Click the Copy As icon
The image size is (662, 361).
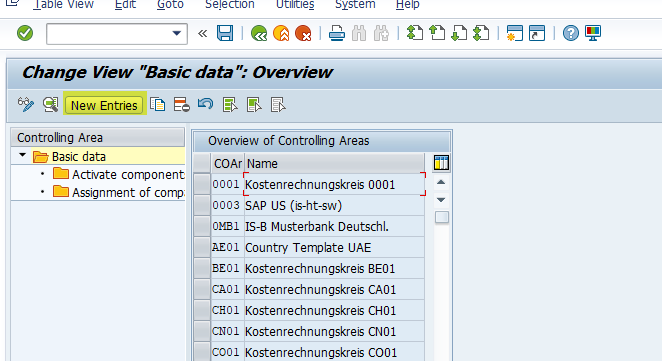[158, 104]
